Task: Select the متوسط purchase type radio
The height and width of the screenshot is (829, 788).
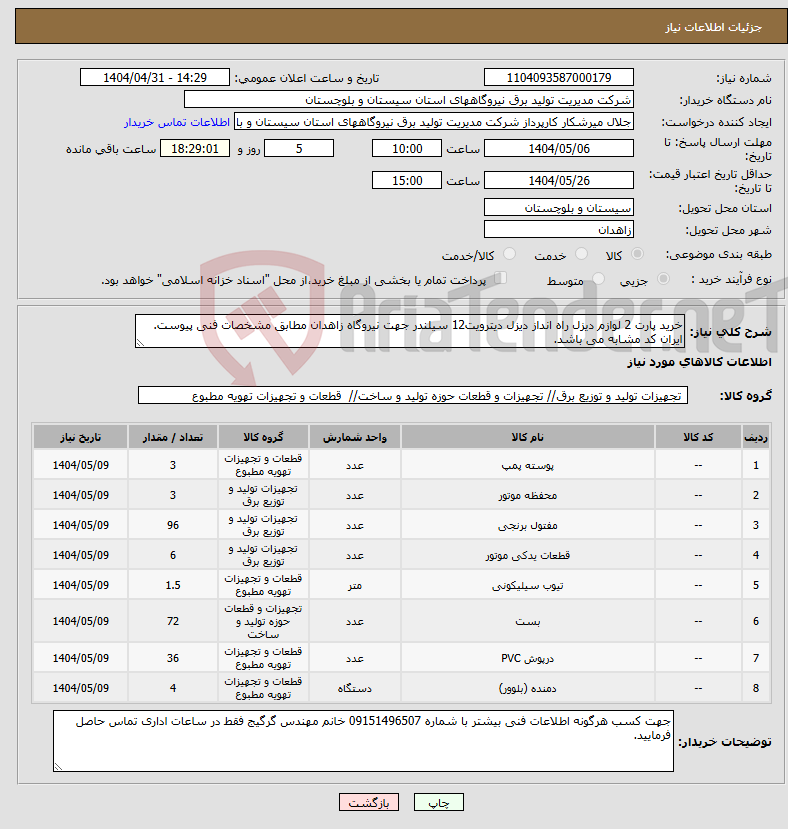Action: (x=599, y=279)
